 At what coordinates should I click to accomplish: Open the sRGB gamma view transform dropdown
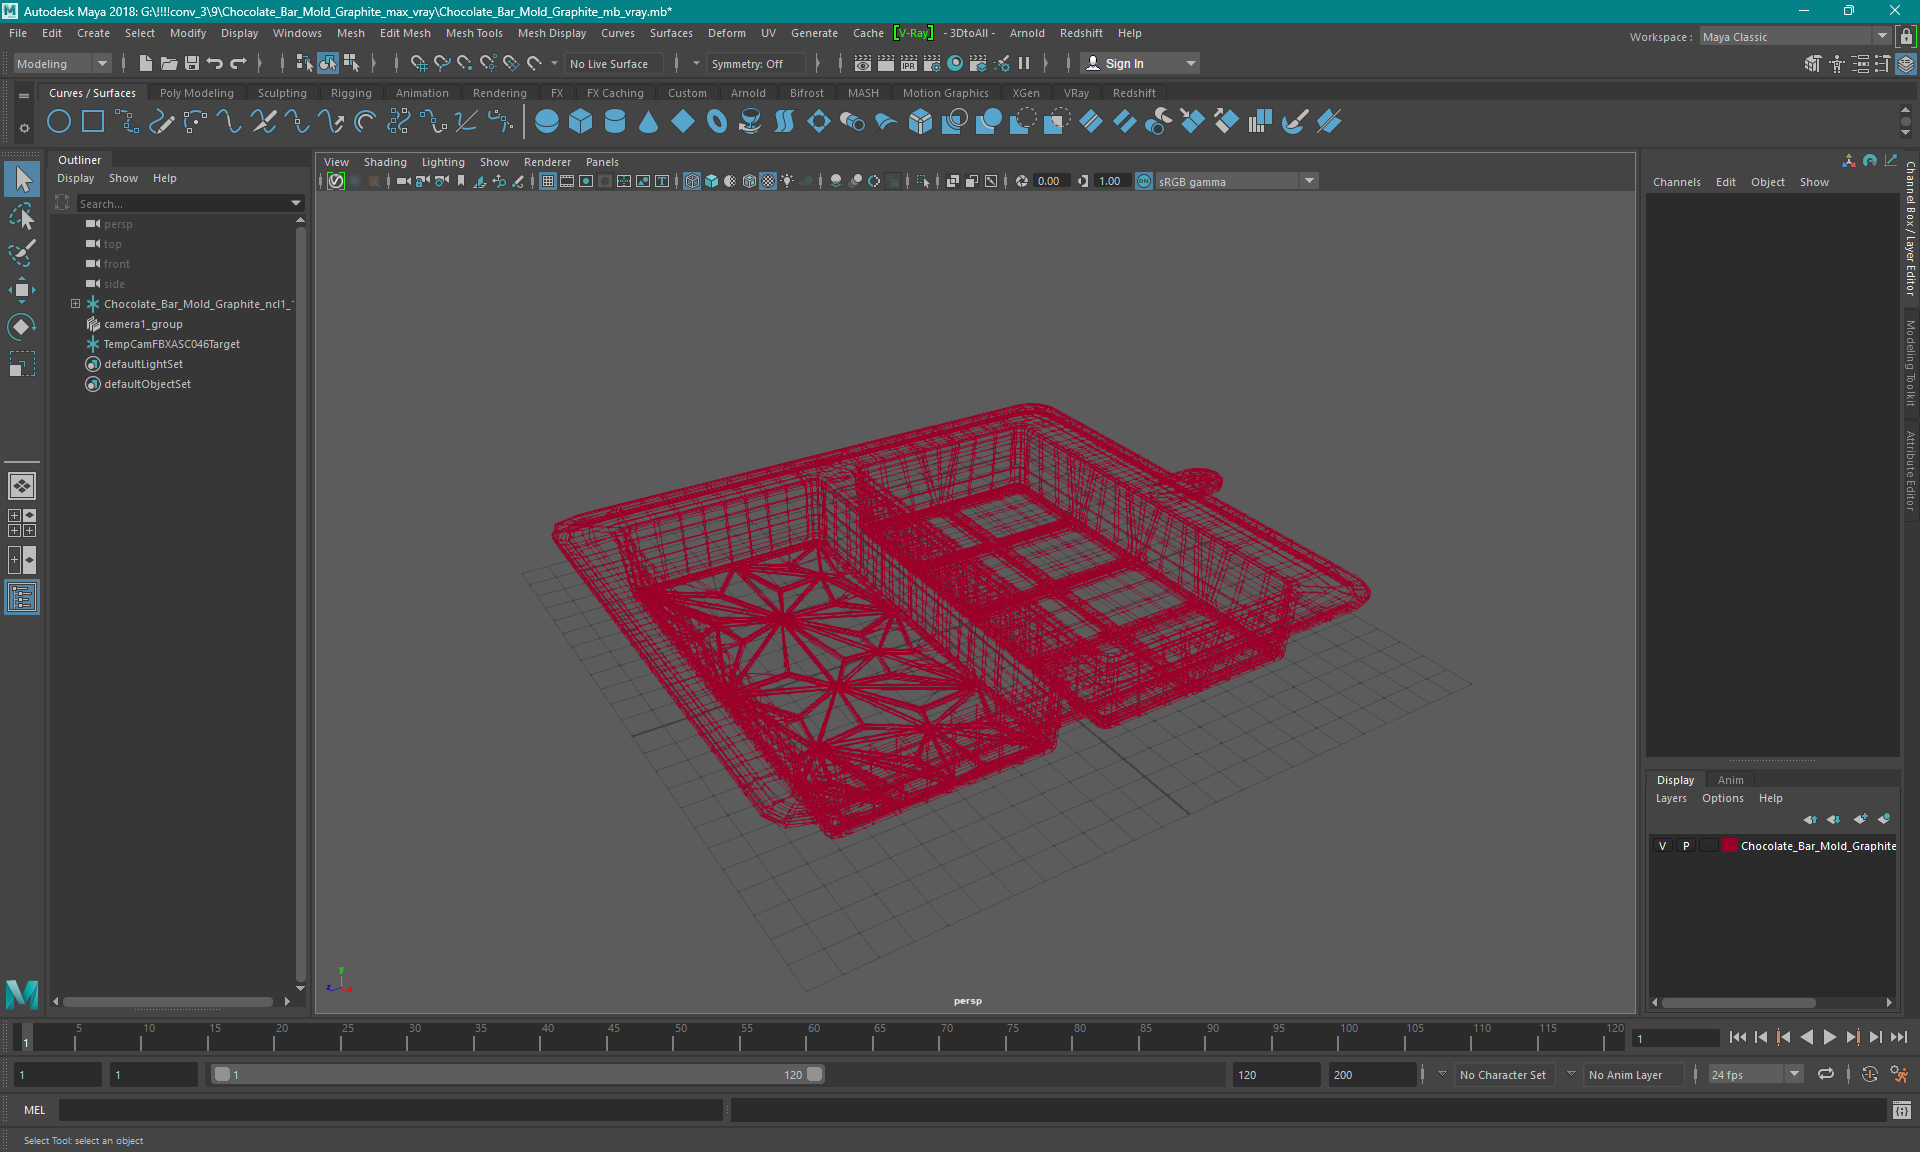(1238, 181)
